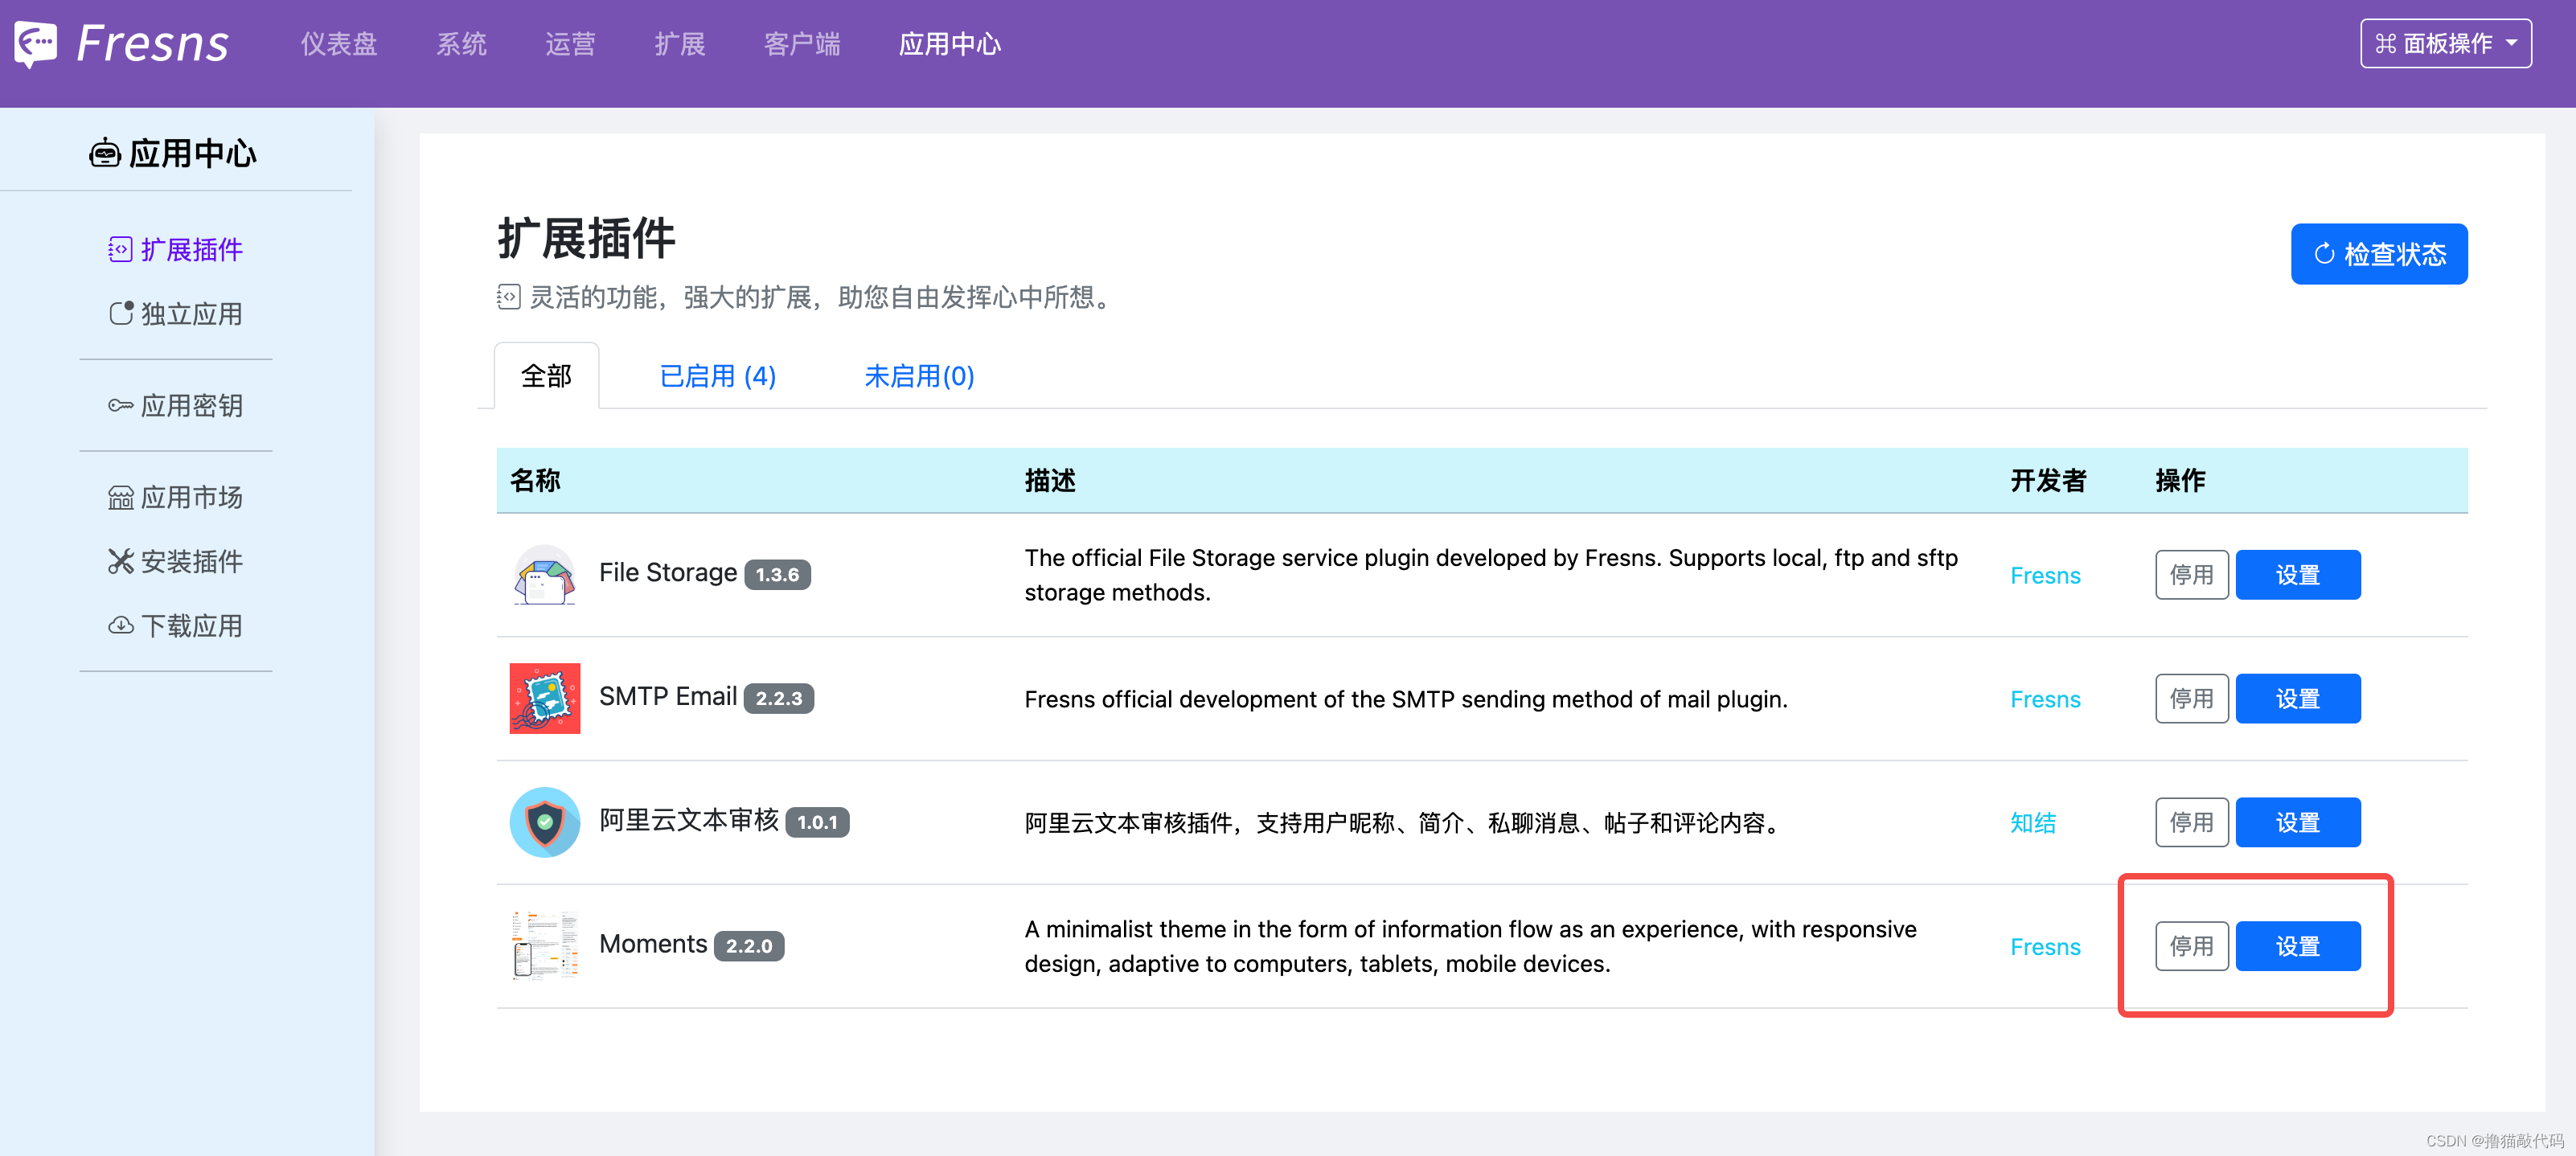2576x1156 pixels.
Task: Expand the 面板操作 dropdown
Action: [2445, 43]
